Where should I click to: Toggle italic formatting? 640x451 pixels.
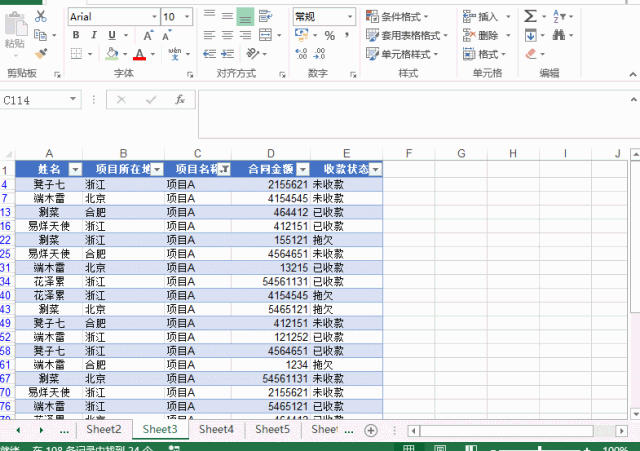click(94, 35)
